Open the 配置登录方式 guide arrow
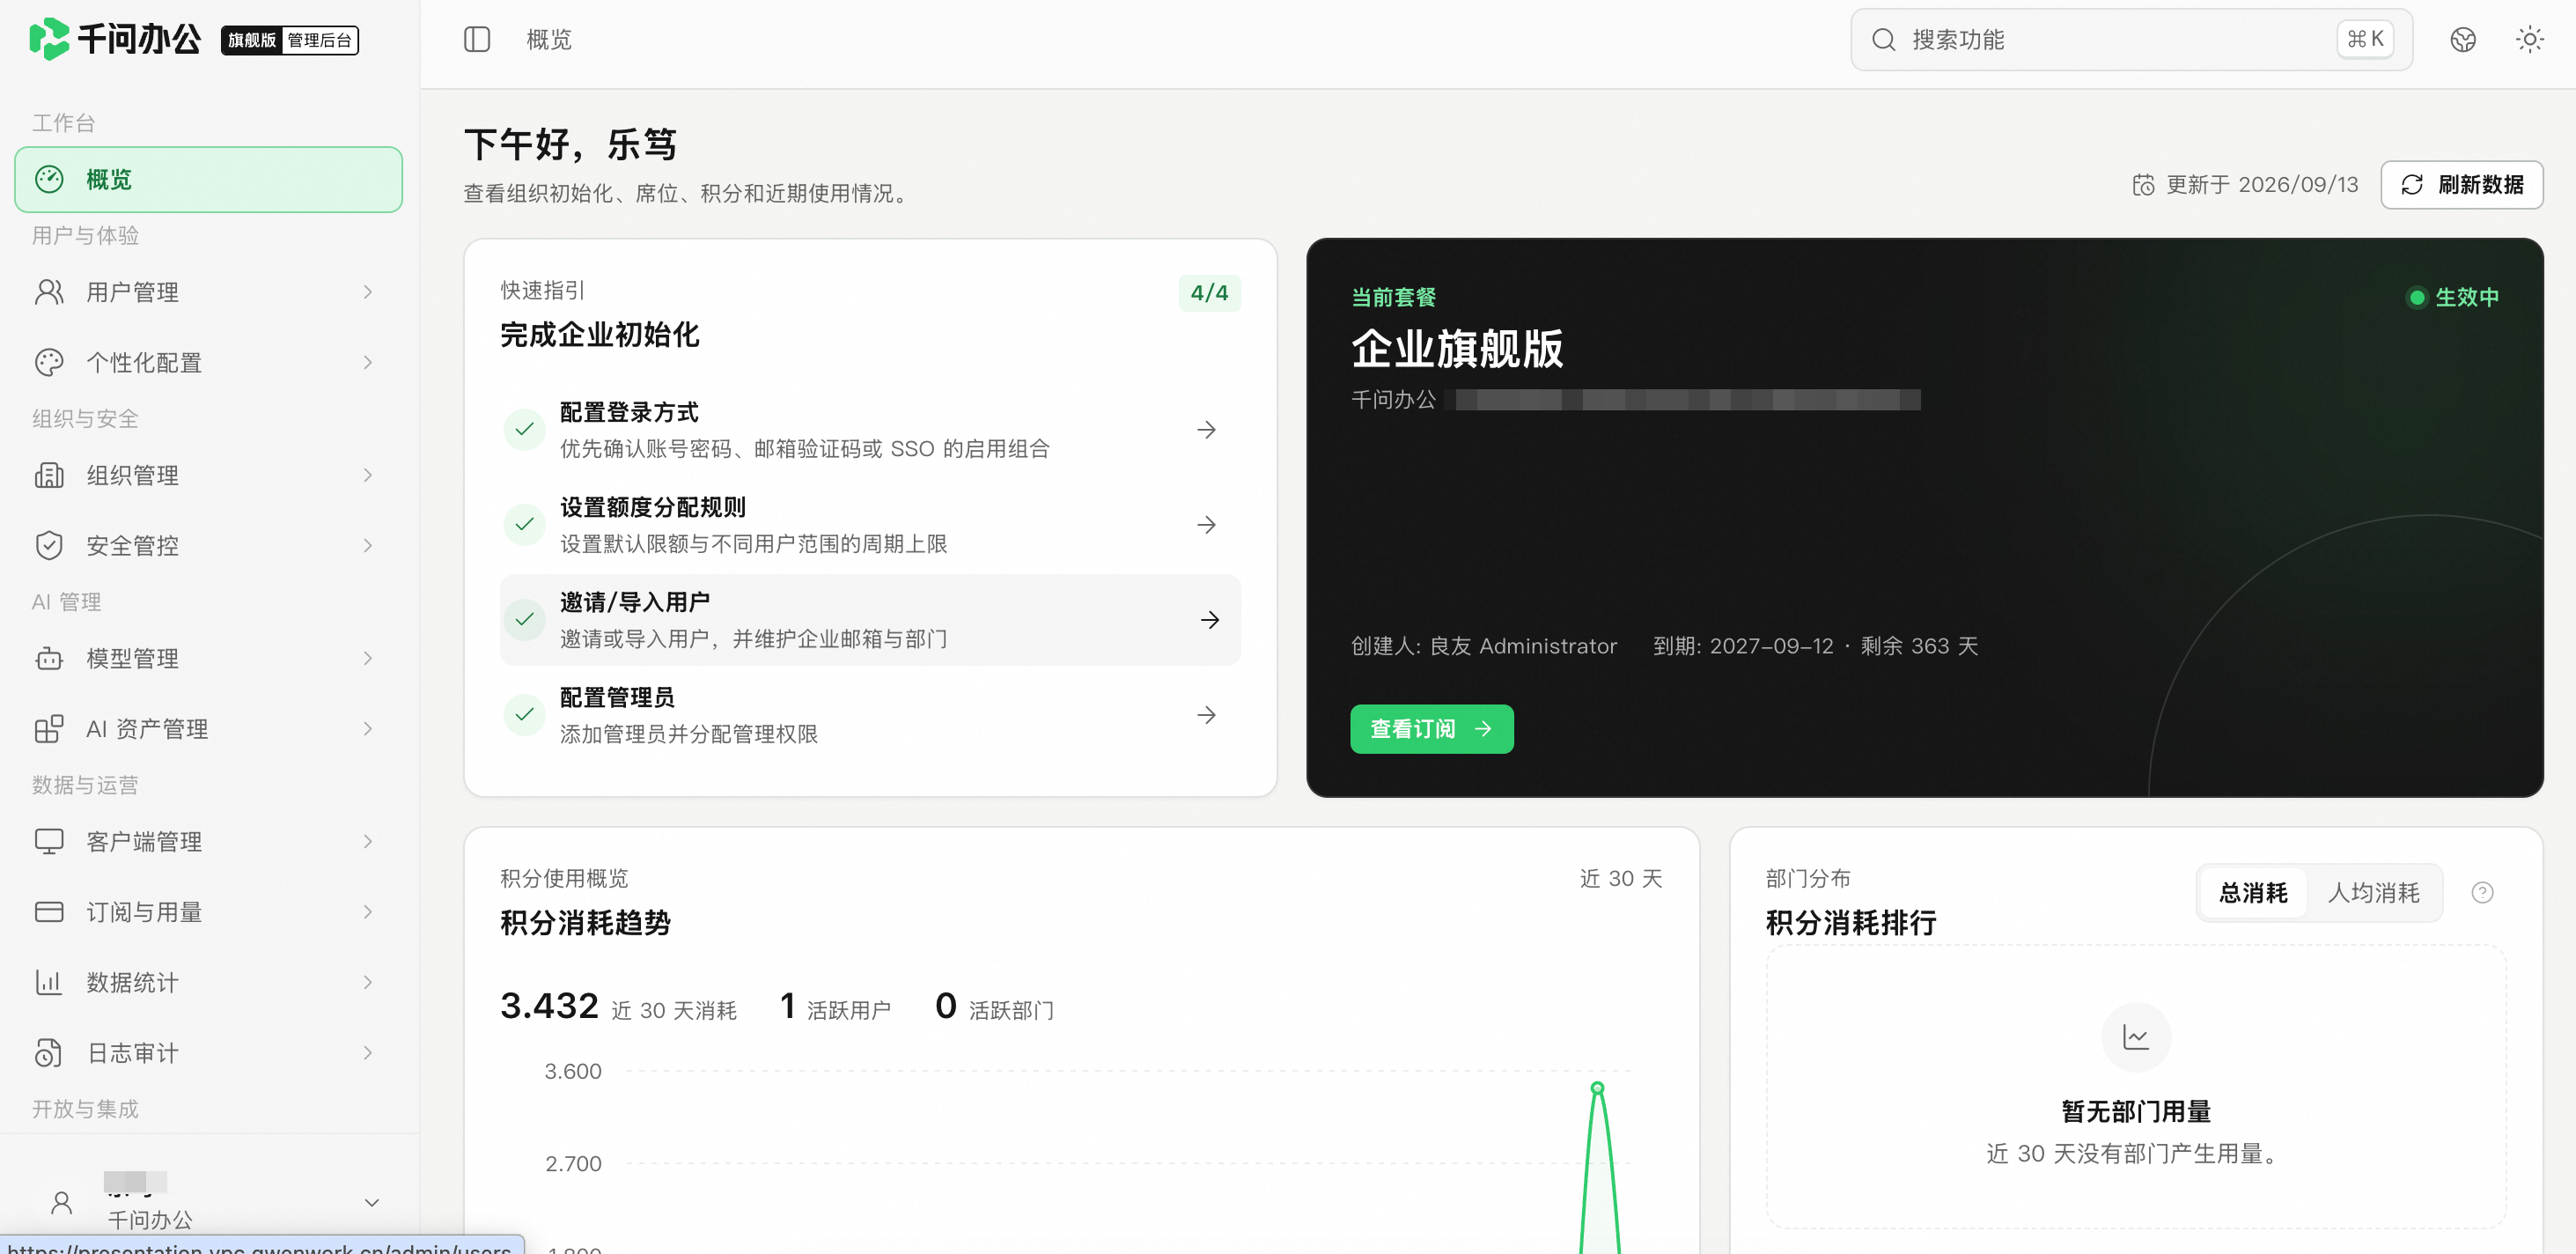The height and width of the screenshot is (1254, 2576). 1207,429
